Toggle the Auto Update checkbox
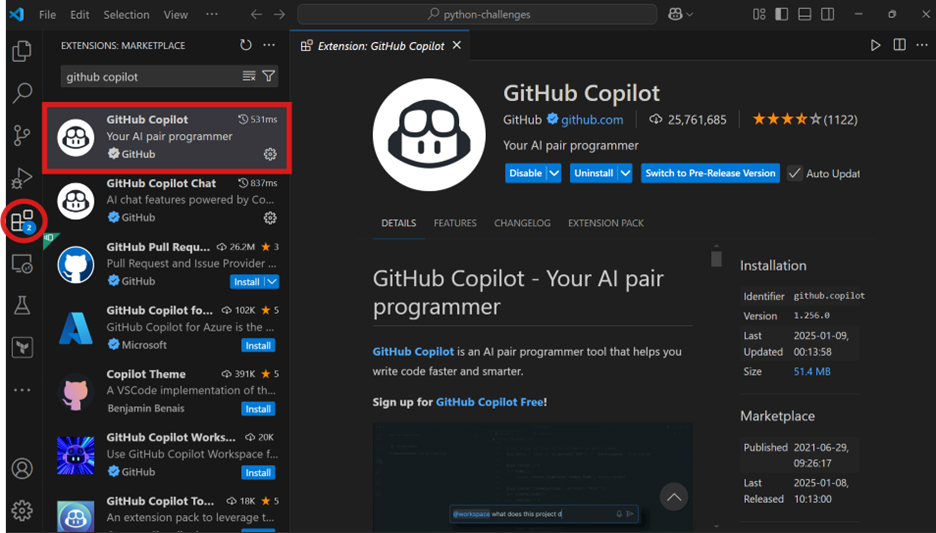 [794, 173]
